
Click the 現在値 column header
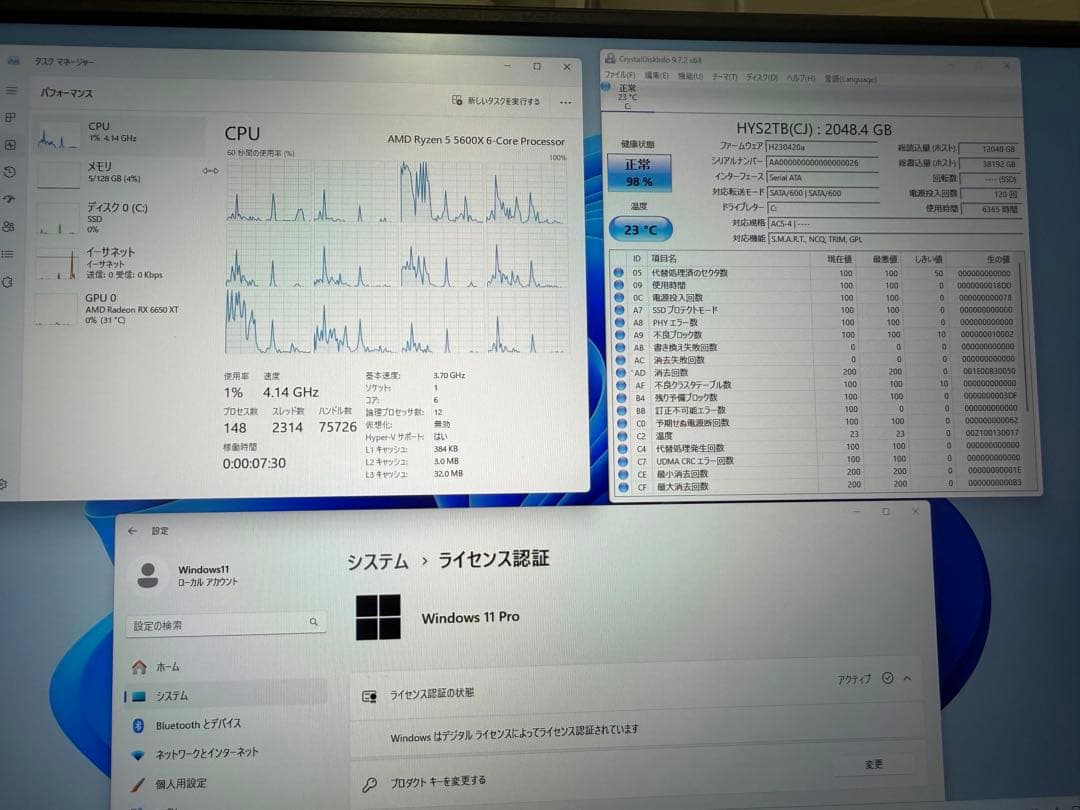tap(839, 259)
